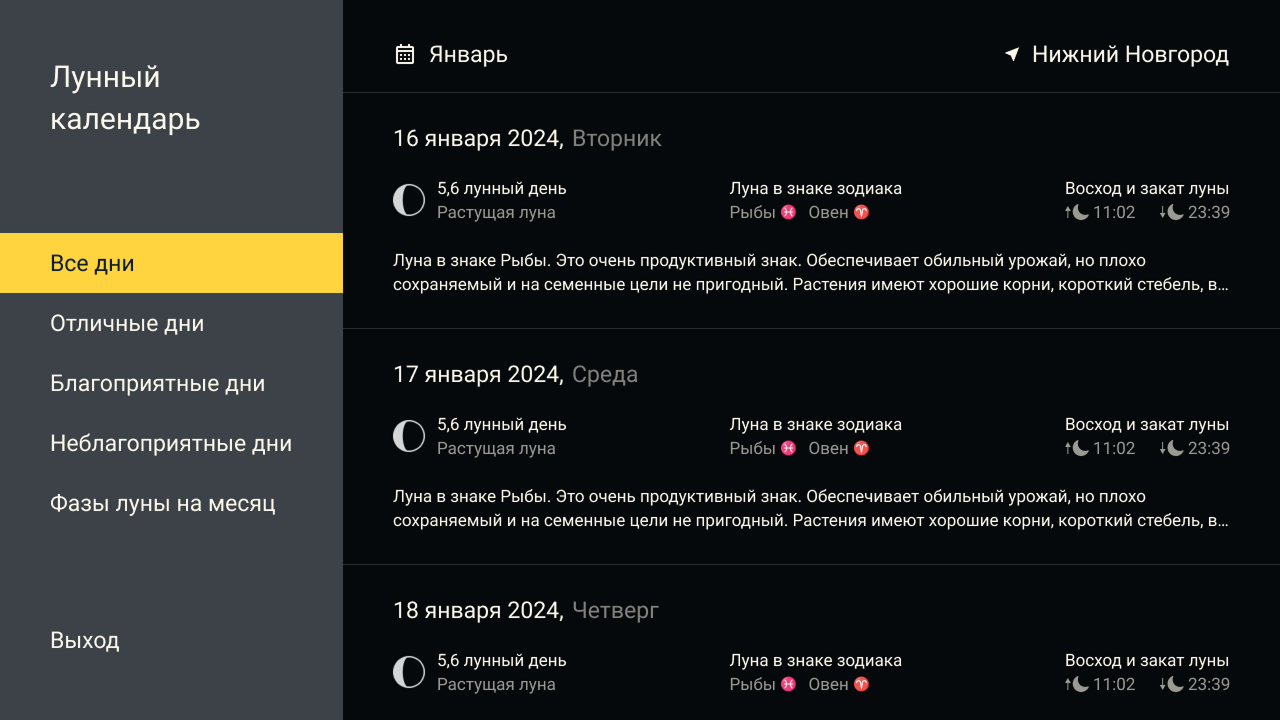Click the moon phase icon for 16 января
1280x720 pixels.
(x=409, y=200)
